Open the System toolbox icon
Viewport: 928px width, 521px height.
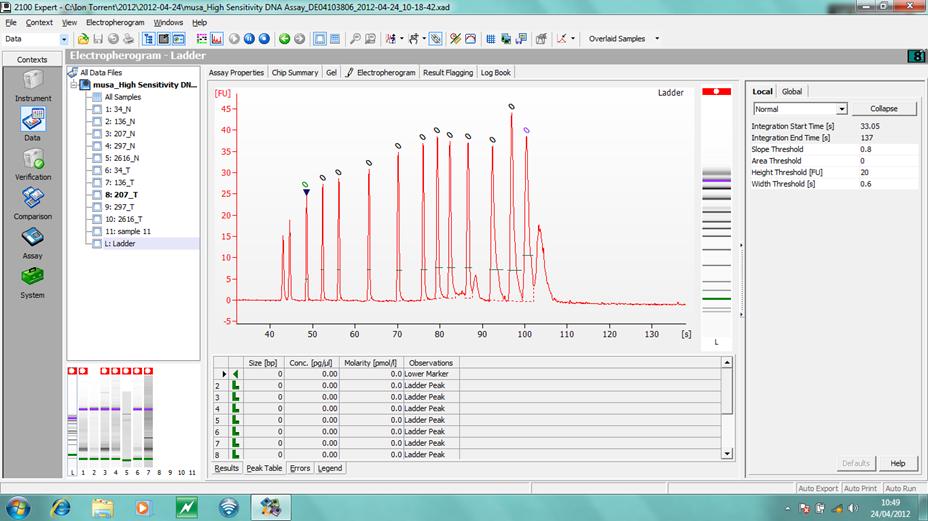33,277
